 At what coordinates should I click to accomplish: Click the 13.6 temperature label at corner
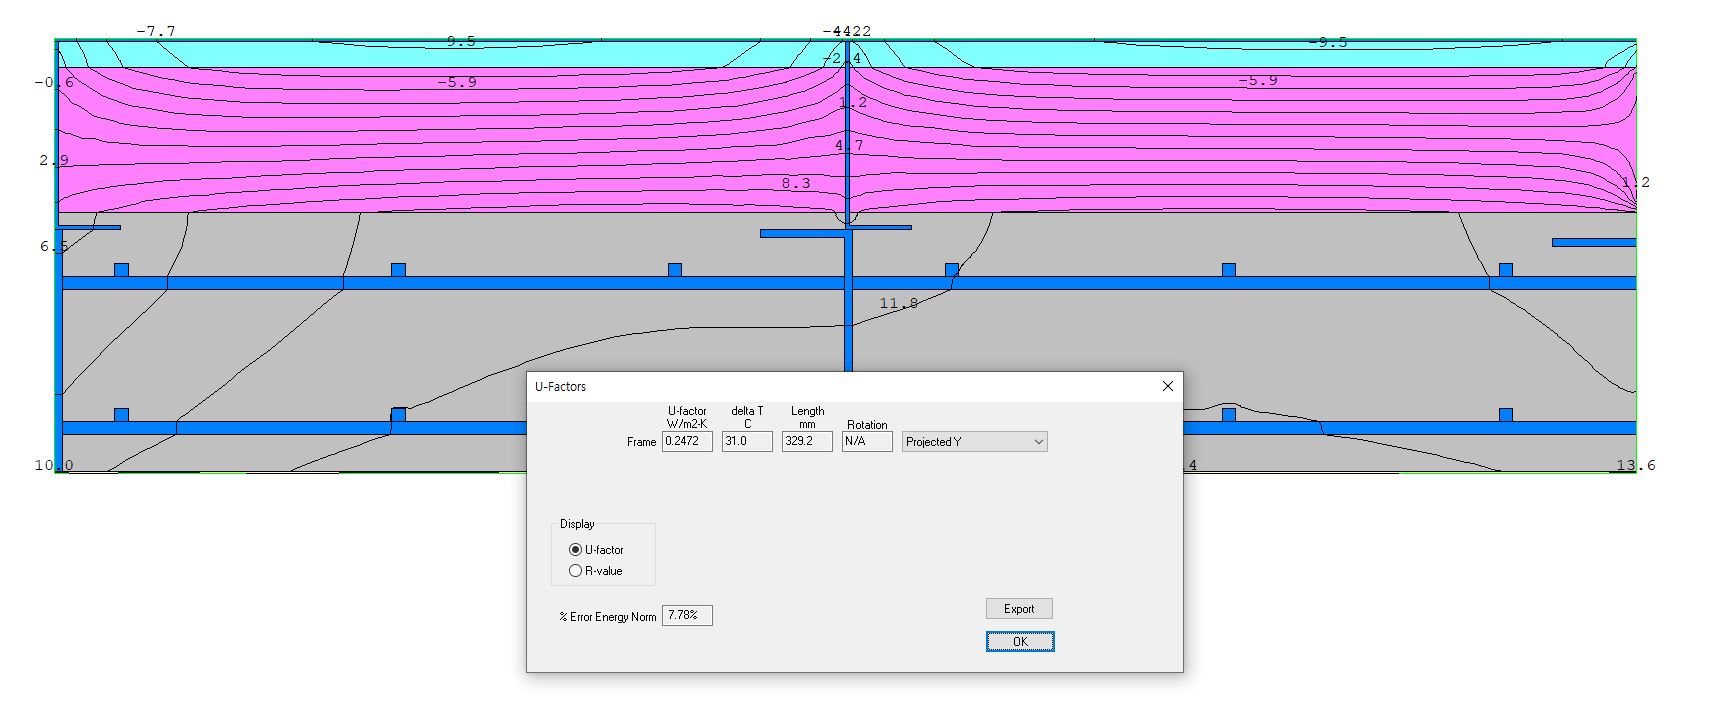[x=1635, y=465]
